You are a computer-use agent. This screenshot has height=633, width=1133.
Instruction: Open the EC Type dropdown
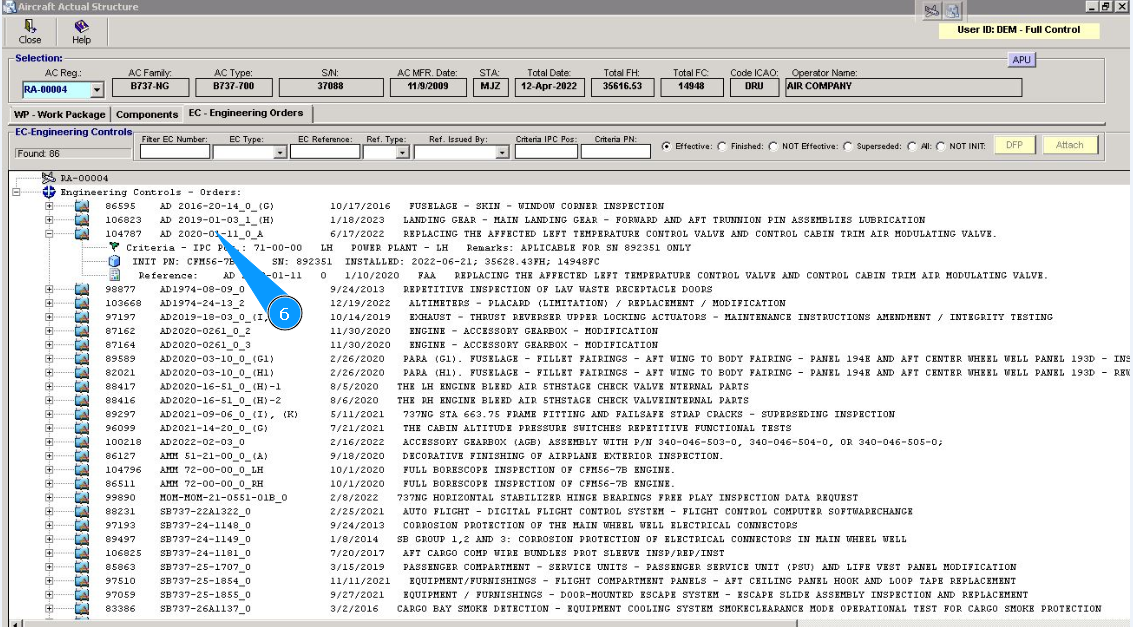pyautogui.click(x=280, y=152)
